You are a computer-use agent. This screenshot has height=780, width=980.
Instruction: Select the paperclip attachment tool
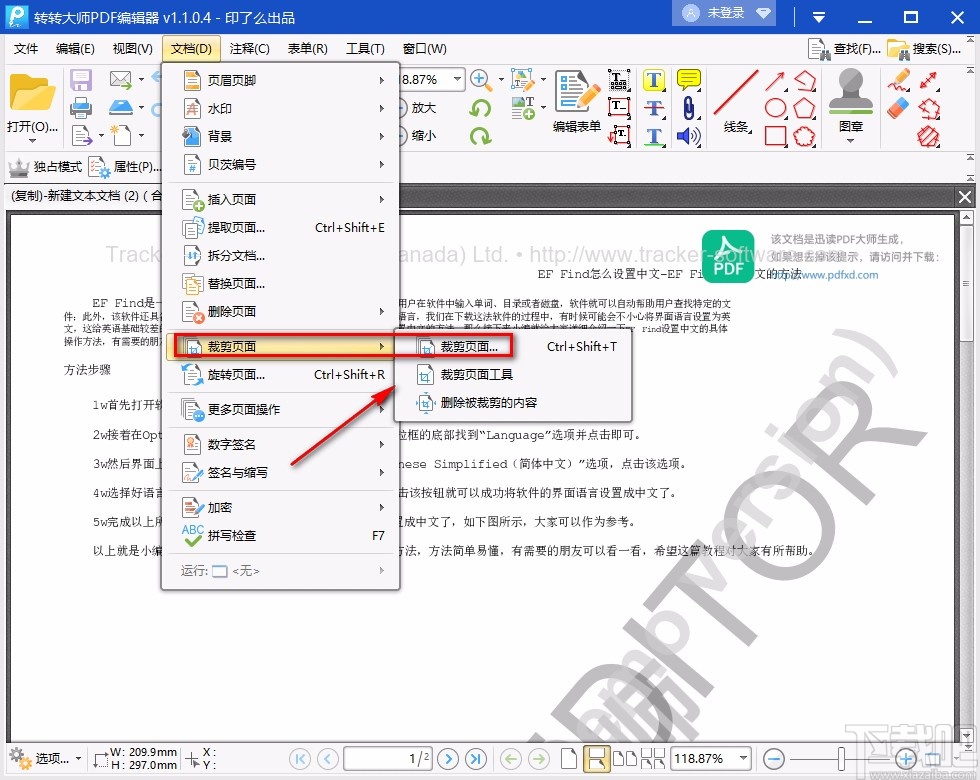point(688,108)
